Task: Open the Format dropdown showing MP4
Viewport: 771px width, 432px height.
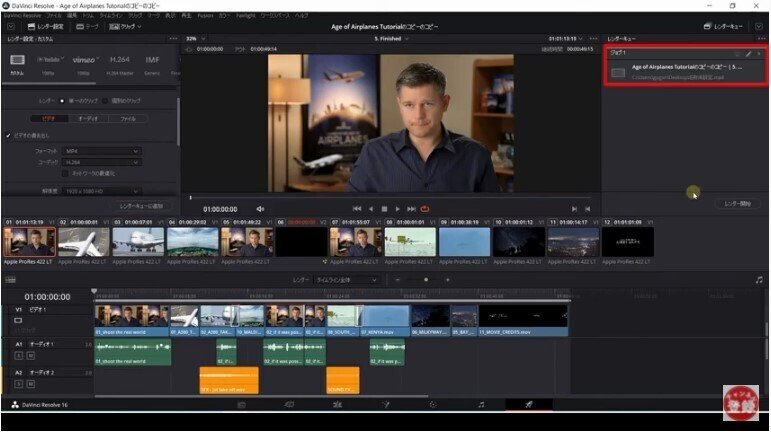Action: tap(102, 151)
